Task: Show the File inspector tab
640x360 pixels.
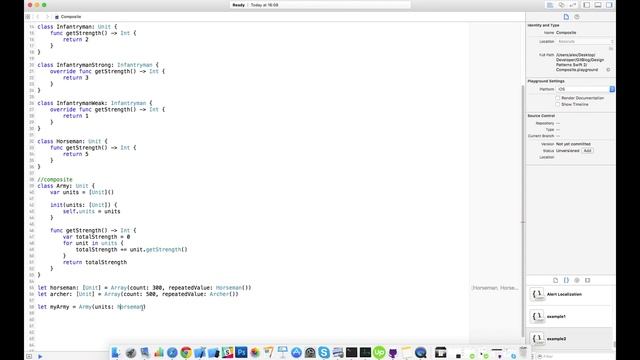Action: [566, 17]
